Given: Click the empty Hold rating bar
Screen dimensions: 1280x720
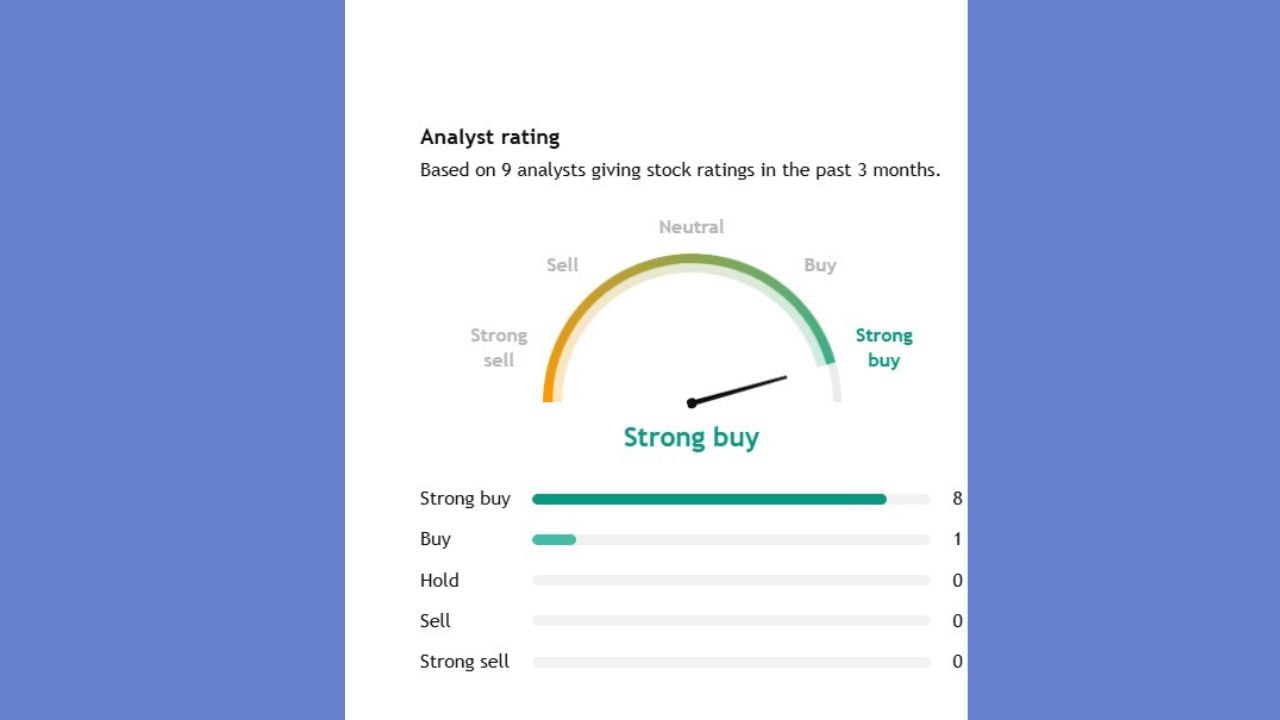Looking at the screenshot, I should (x=731, y=580).
